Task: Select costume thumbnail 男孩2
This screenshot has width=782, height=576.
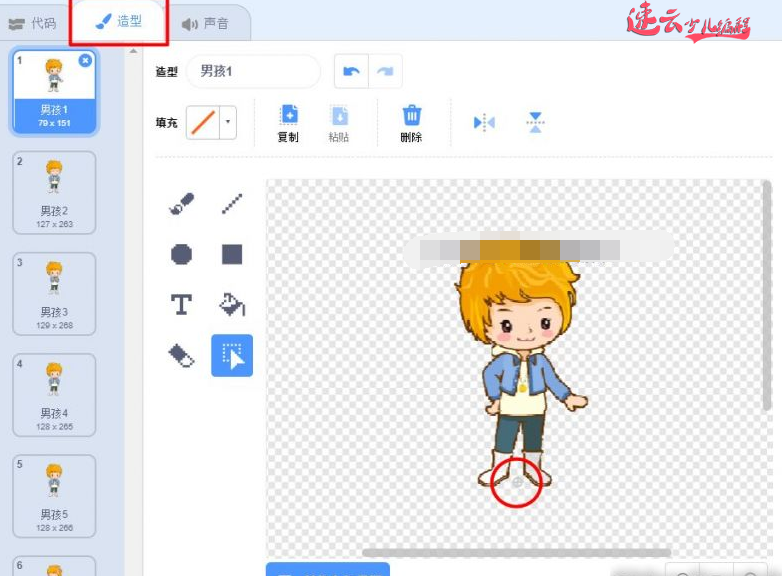Action: [x=54, y=193]
